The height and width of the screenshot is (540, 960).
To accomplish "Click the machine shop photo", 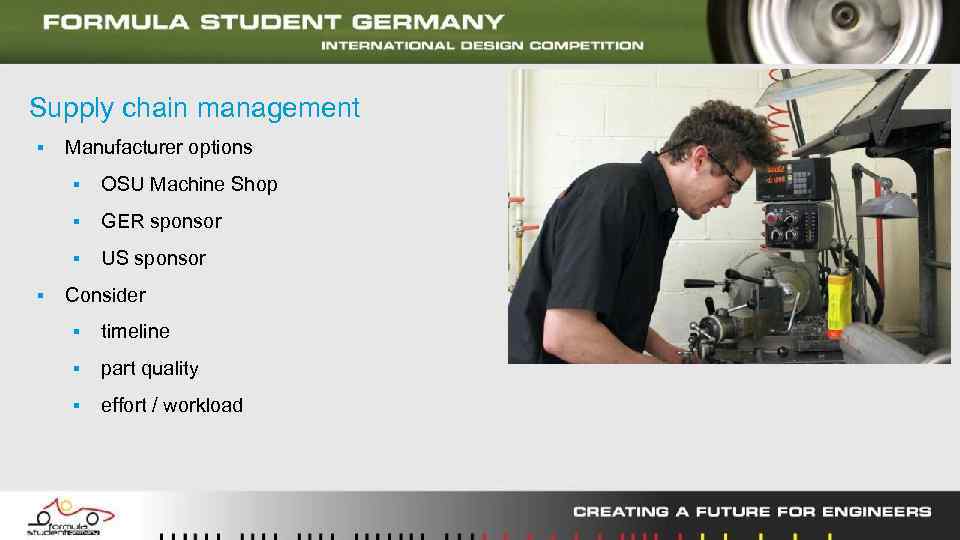I will click(x=729, y=216).
